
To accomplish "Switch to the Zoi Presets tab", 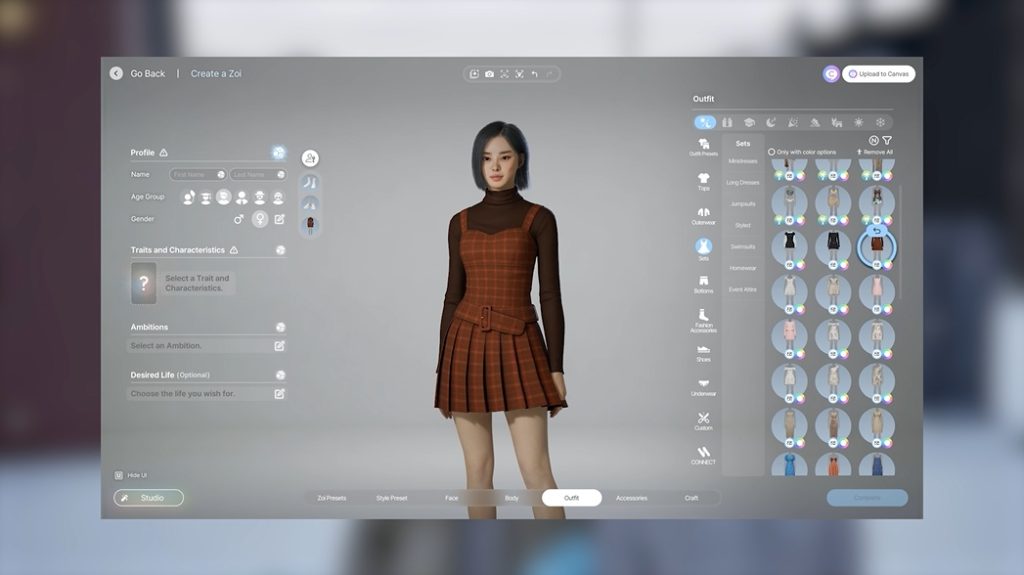I will coord(332,498).
